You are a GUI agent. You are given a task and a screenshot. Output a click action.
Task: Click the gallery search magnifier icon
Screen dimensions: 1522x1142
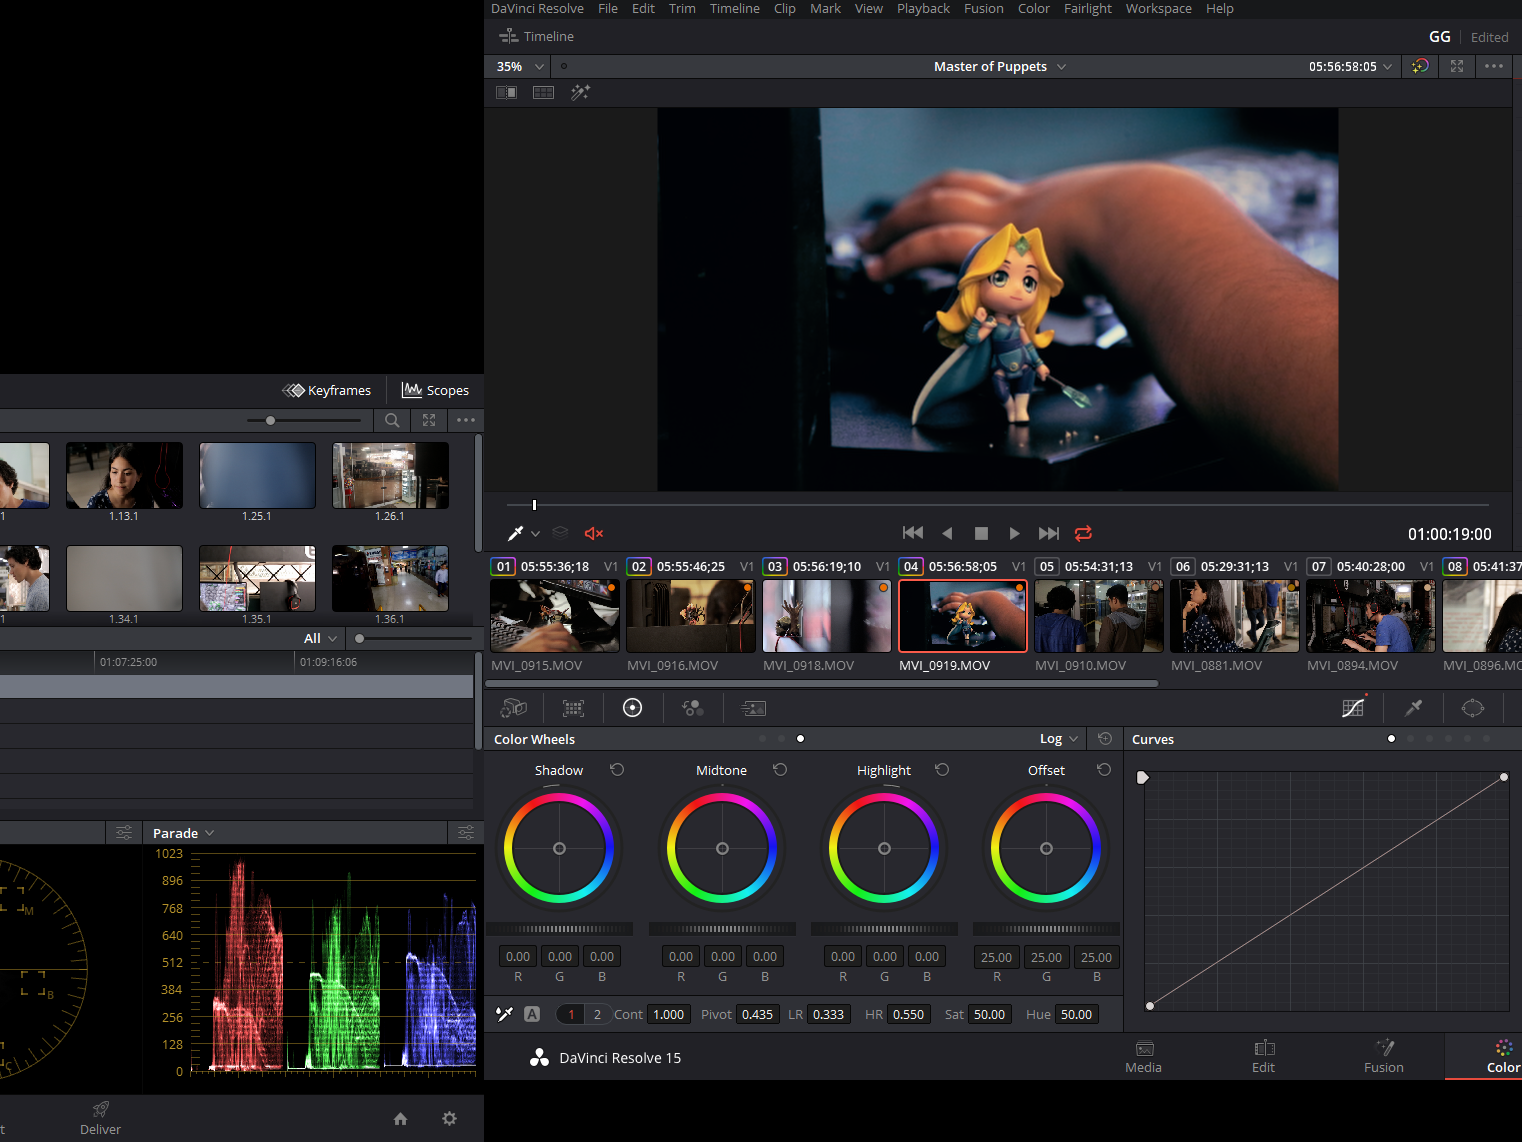pyautogui.click(x=392, y=420)
